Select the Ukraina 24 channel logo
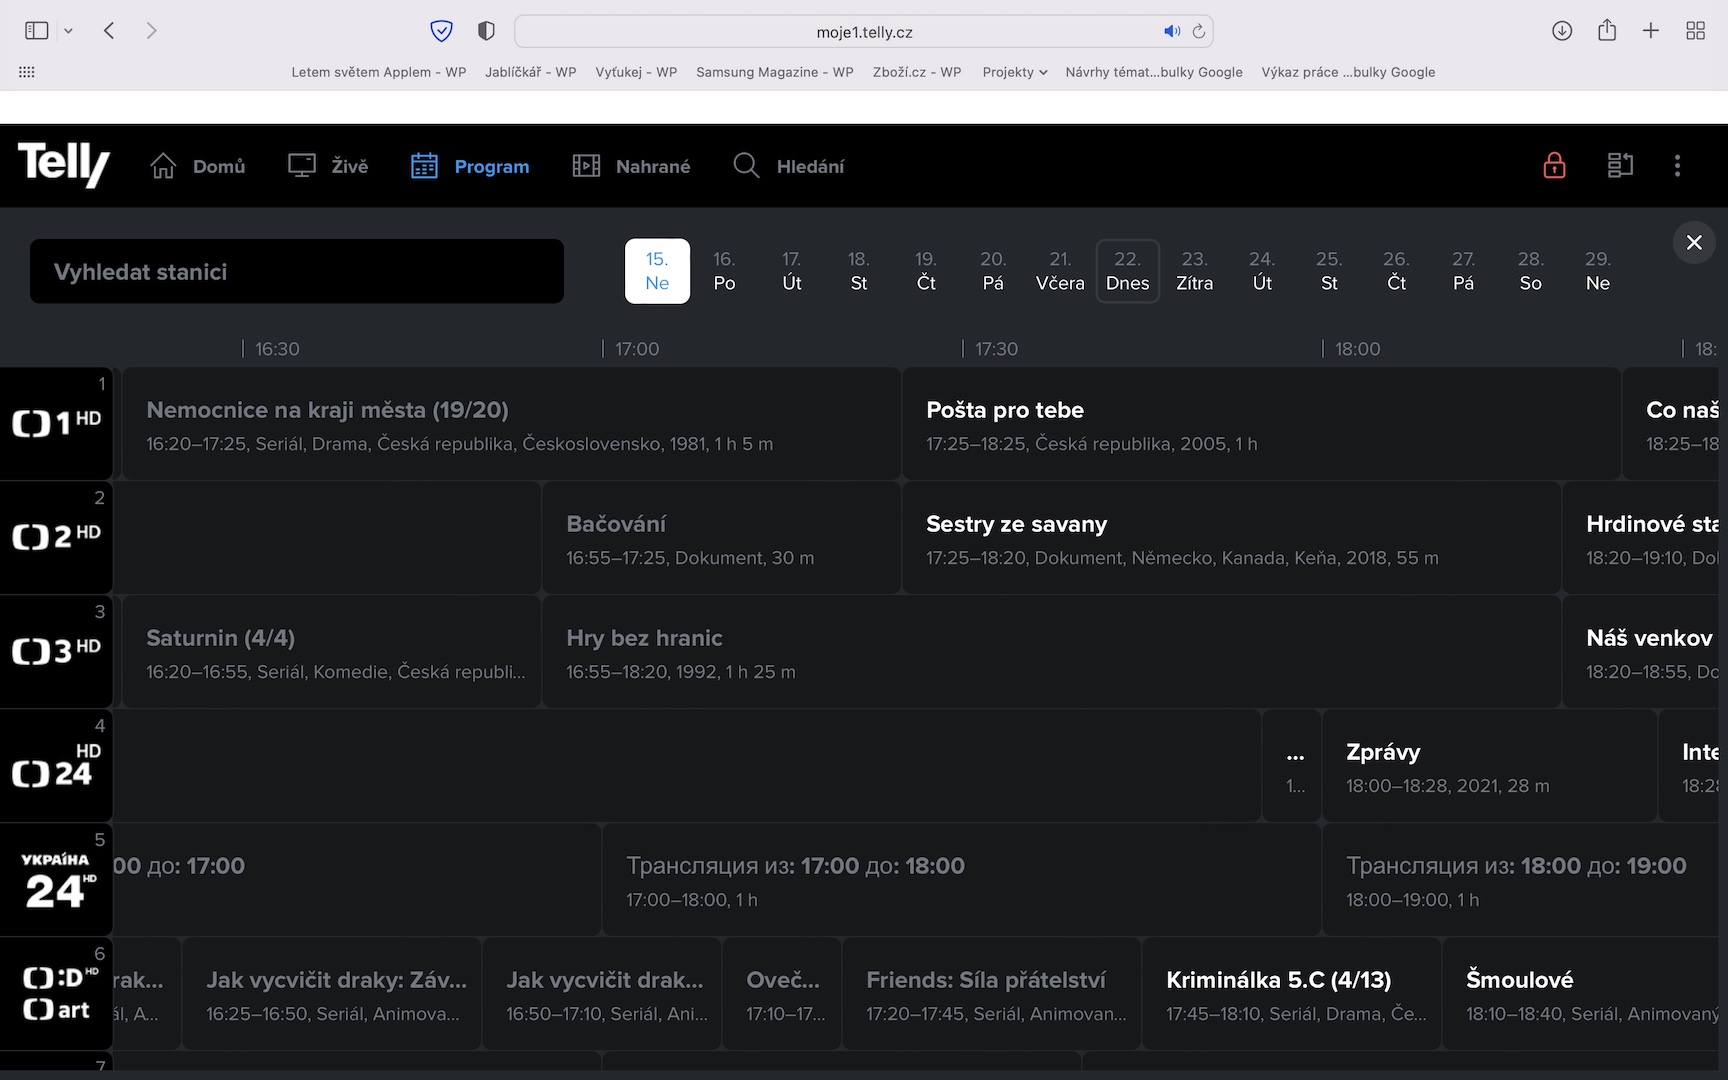Screen dimensions: 1728x1080 click(56, 880)
